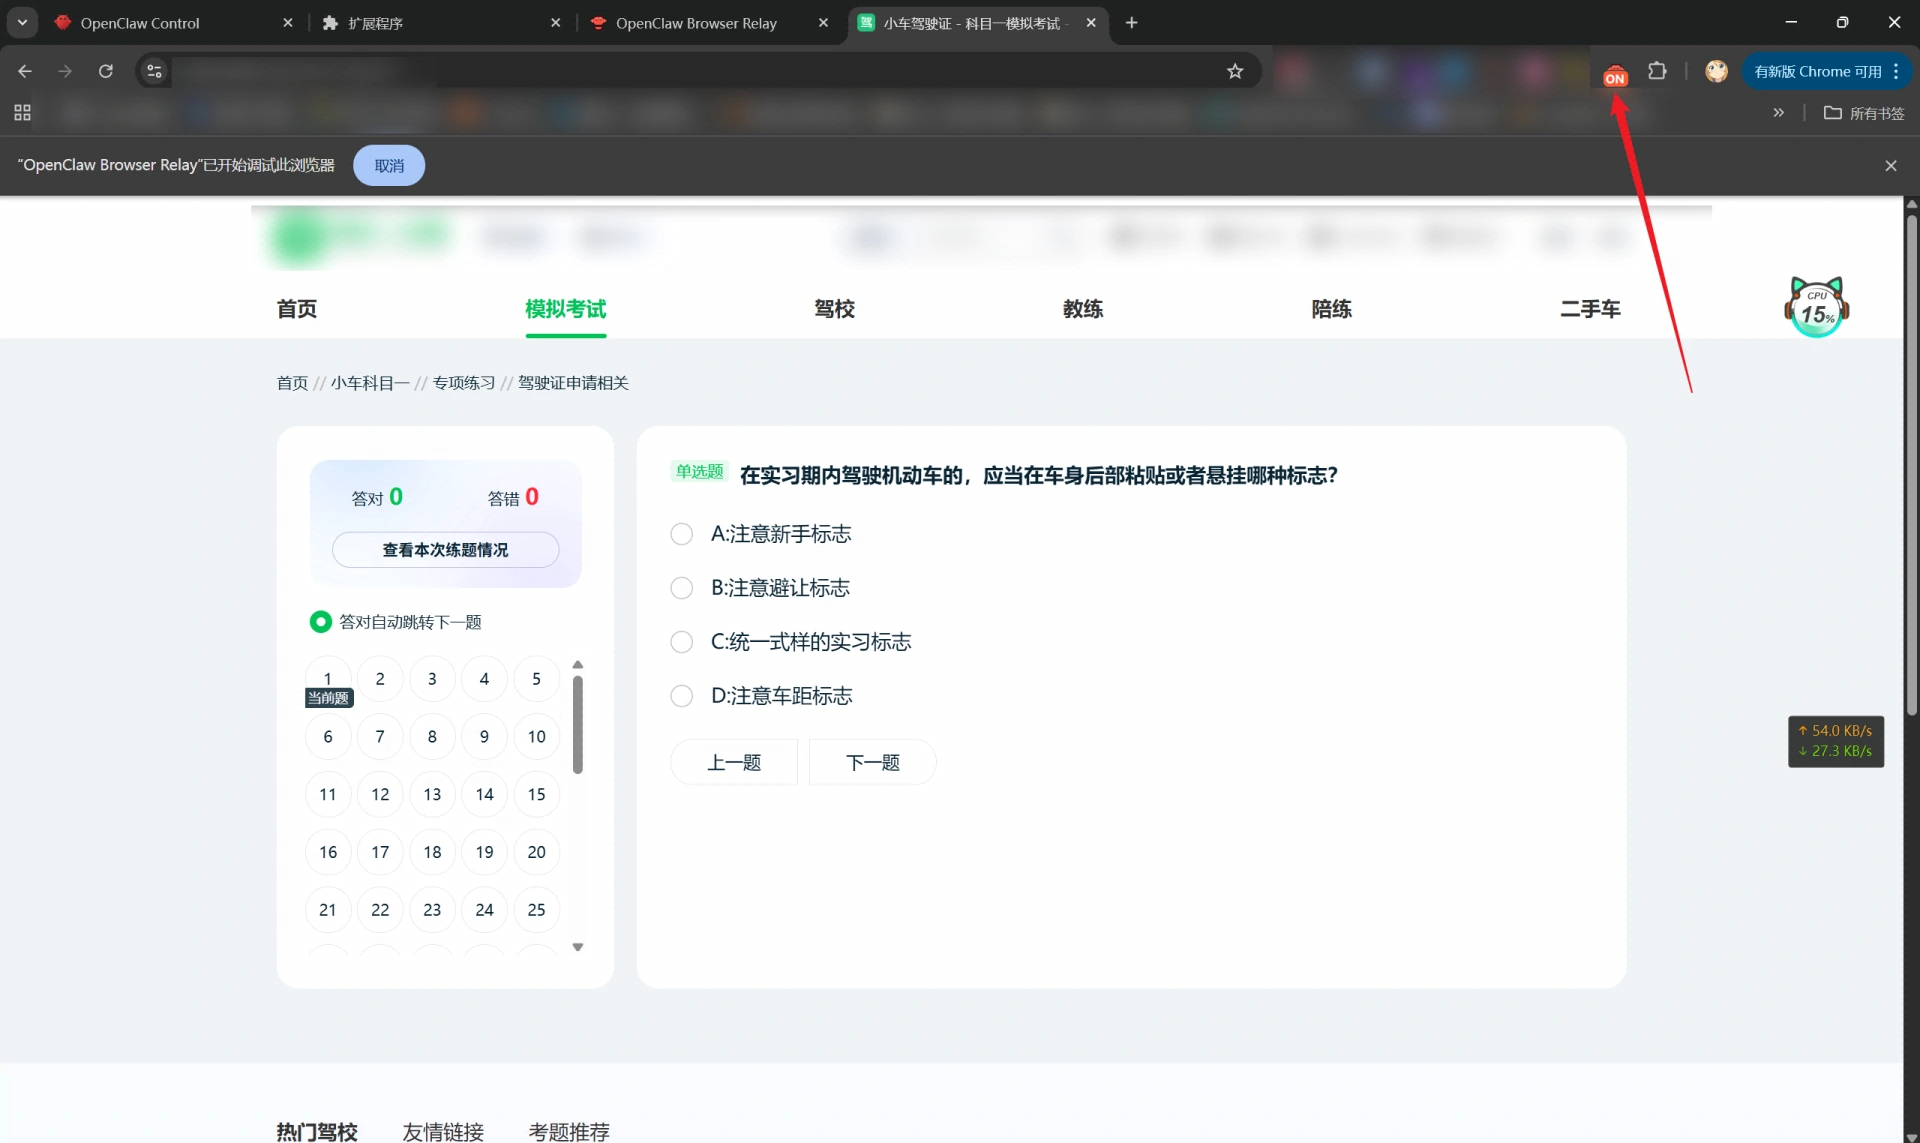Open the Chrome profile avatar icon

[1716, 71]
